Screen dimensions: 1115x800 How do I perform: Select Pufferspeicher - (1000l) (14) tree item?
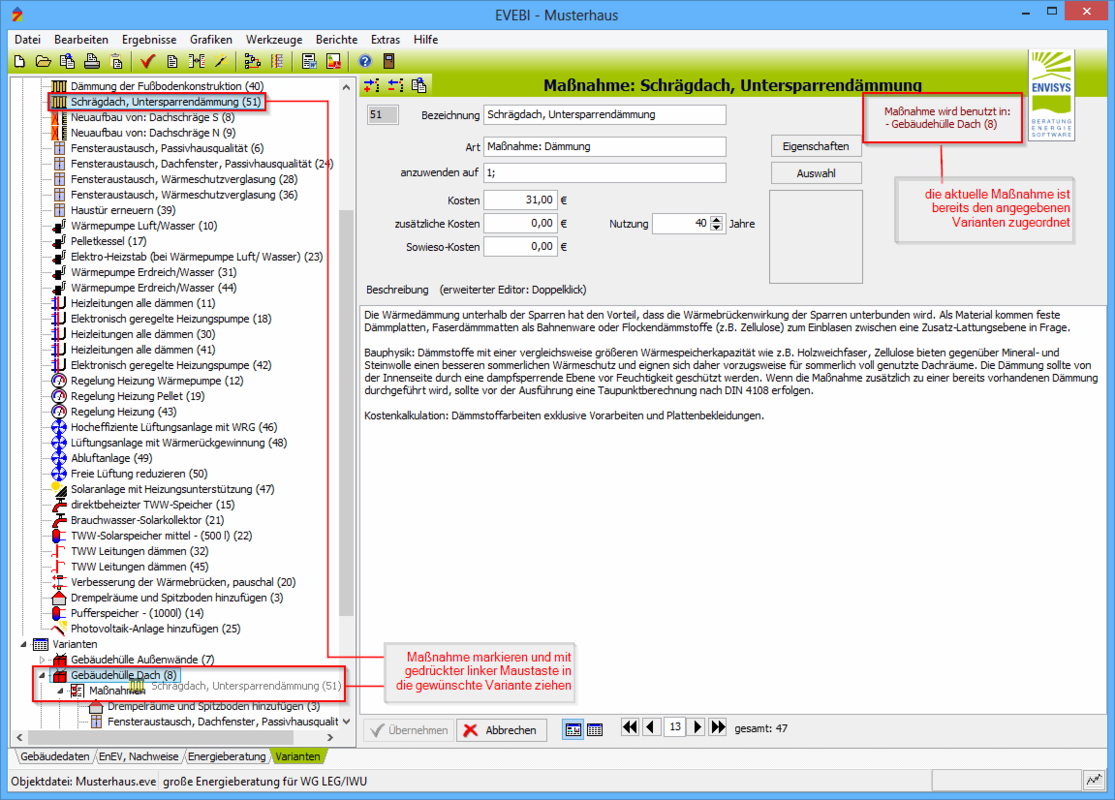point(137,613)
